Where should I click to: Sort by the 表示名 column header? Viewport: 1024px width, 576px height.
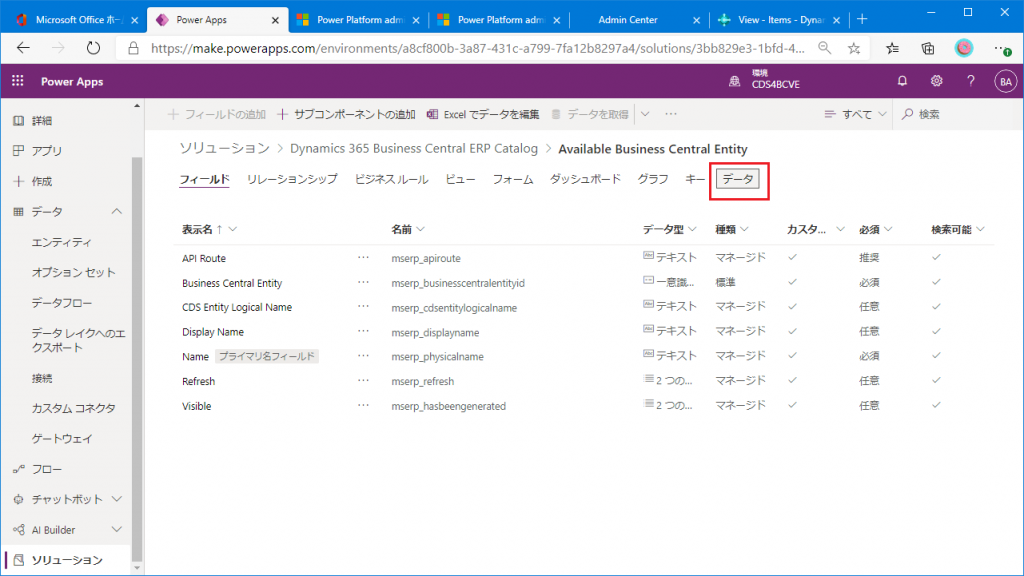click(x=209, y=229)
